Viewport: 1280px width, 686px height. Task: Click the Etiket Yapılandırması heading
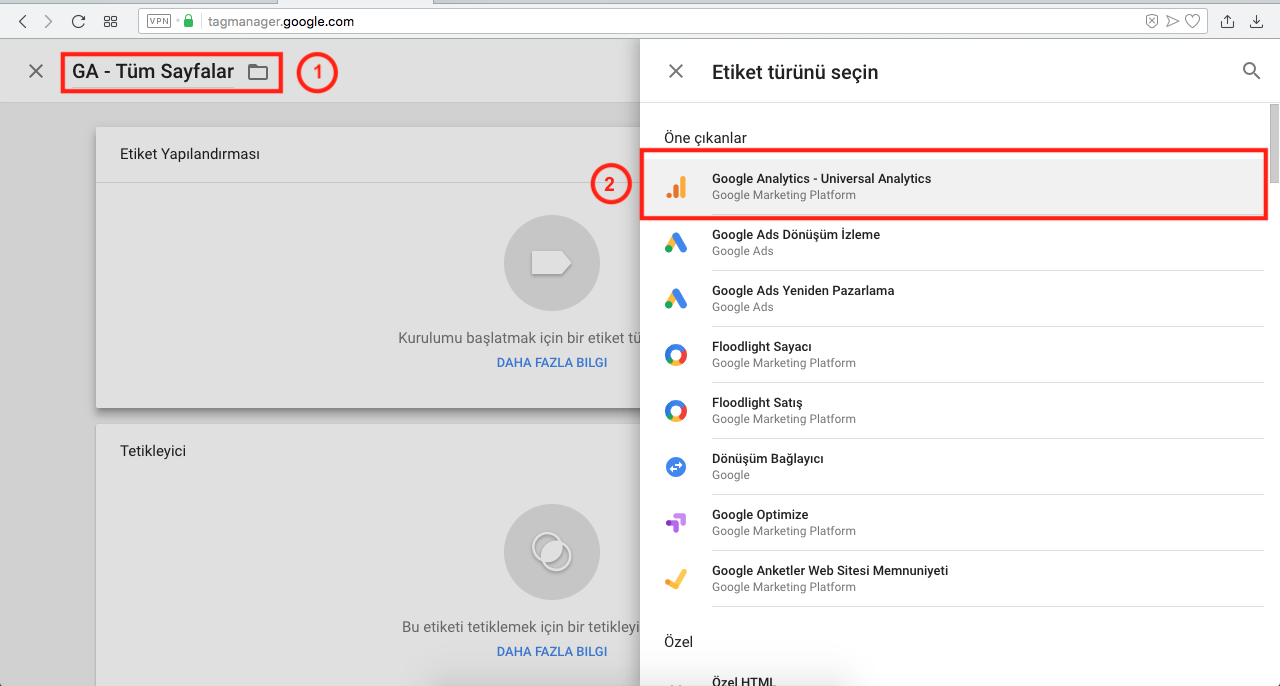tap(190, 154)
